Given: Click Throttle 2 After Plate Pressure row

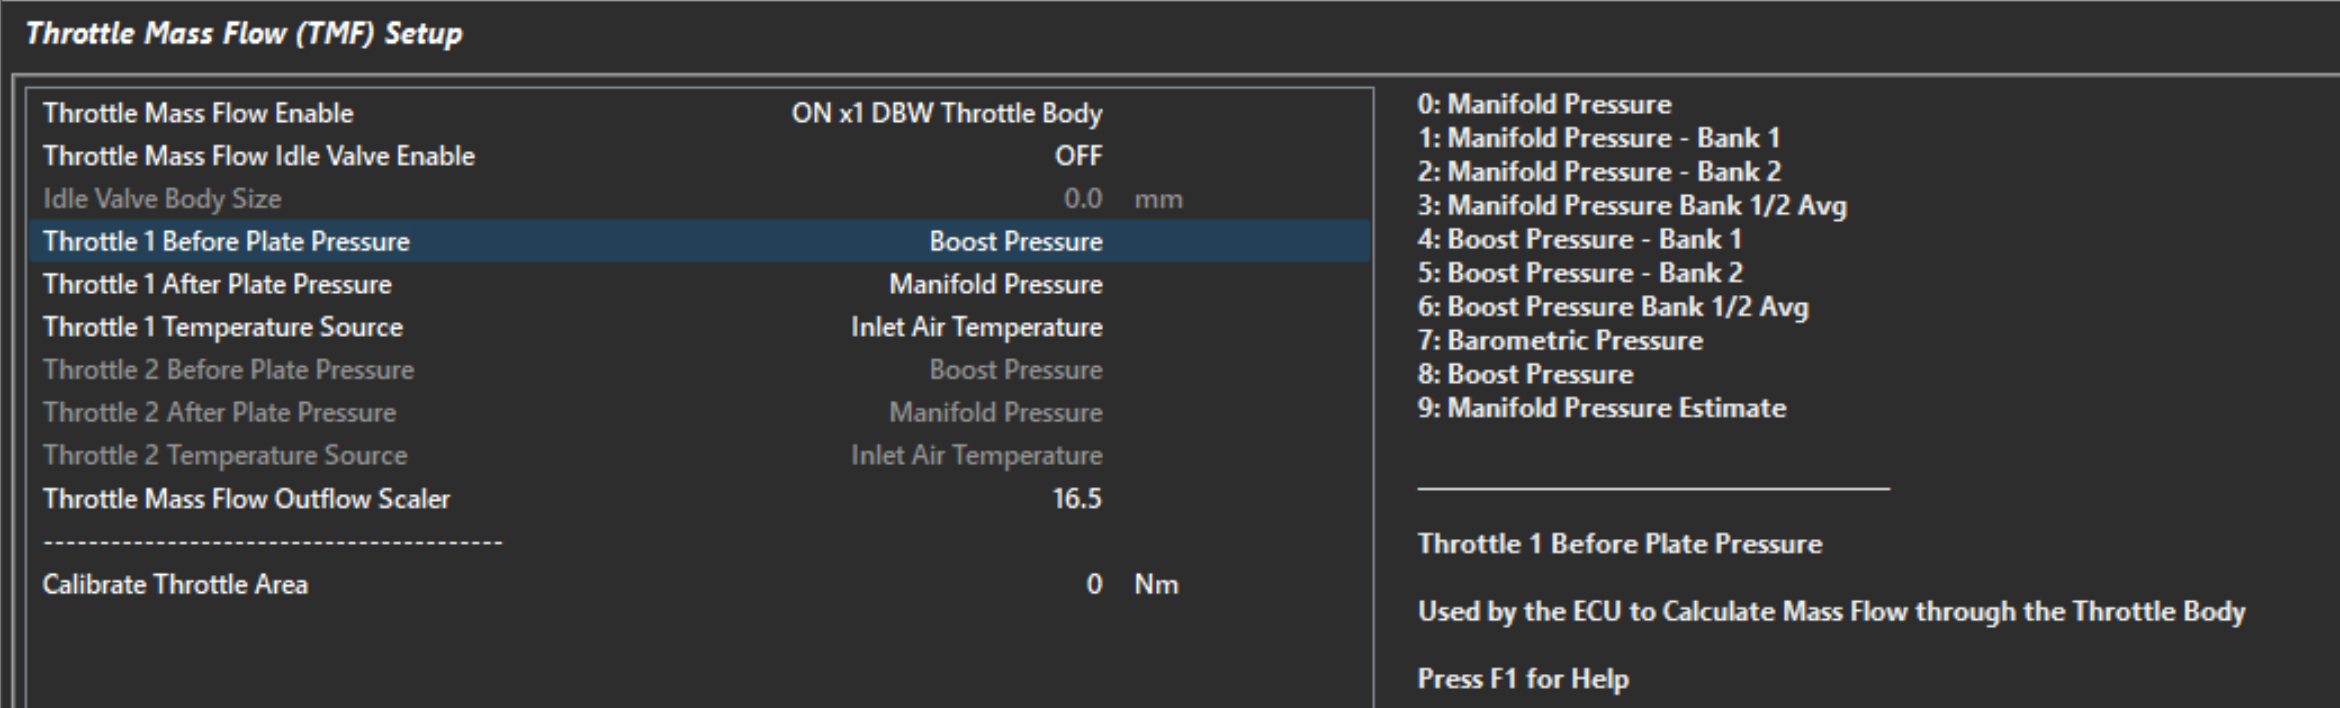Looking at the screenshot, I should point(219,413).
